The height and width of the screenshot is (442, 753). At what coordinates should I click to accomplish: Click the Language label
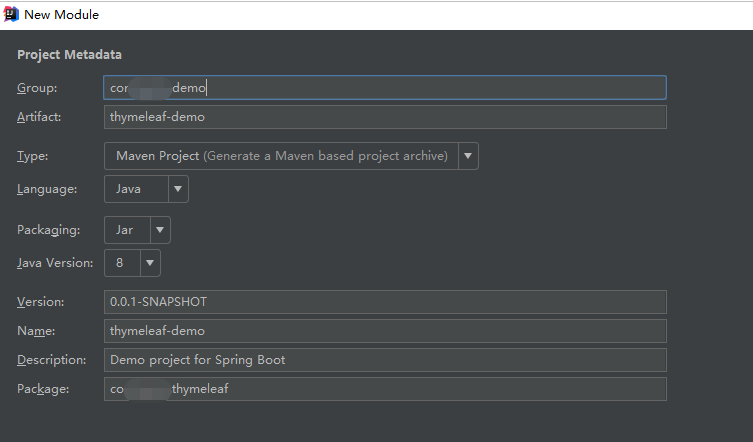46,188
